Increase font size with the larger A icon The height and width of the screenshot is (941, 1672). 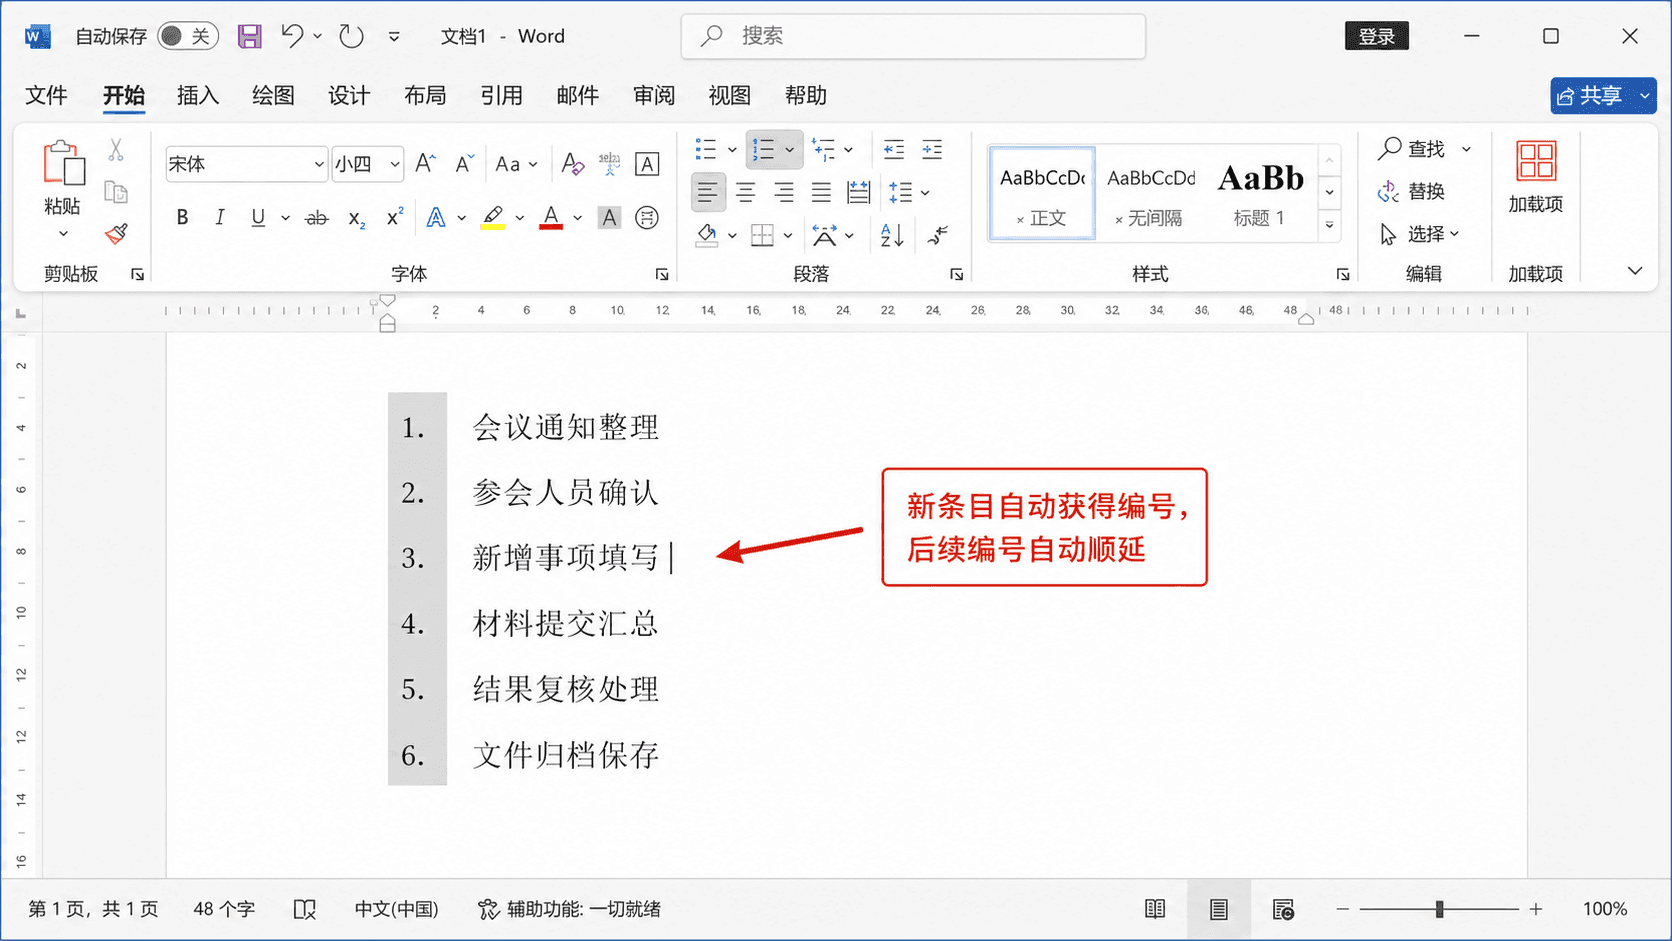pyautogui.click(x=425, y=164)
